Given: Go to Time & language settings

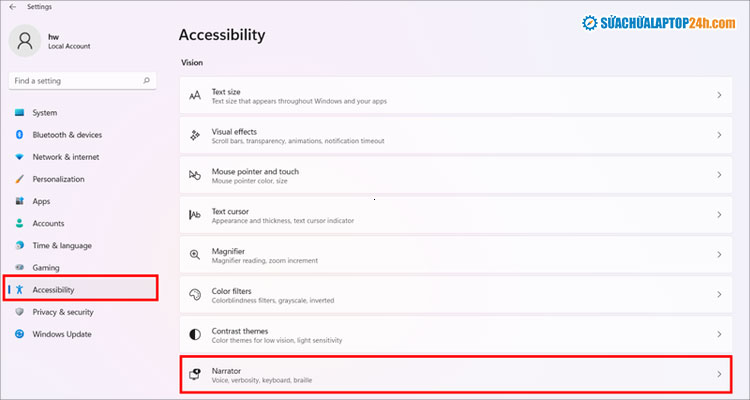Looking at the screenshot, I should pyautogui.click(x=61, y=245).
